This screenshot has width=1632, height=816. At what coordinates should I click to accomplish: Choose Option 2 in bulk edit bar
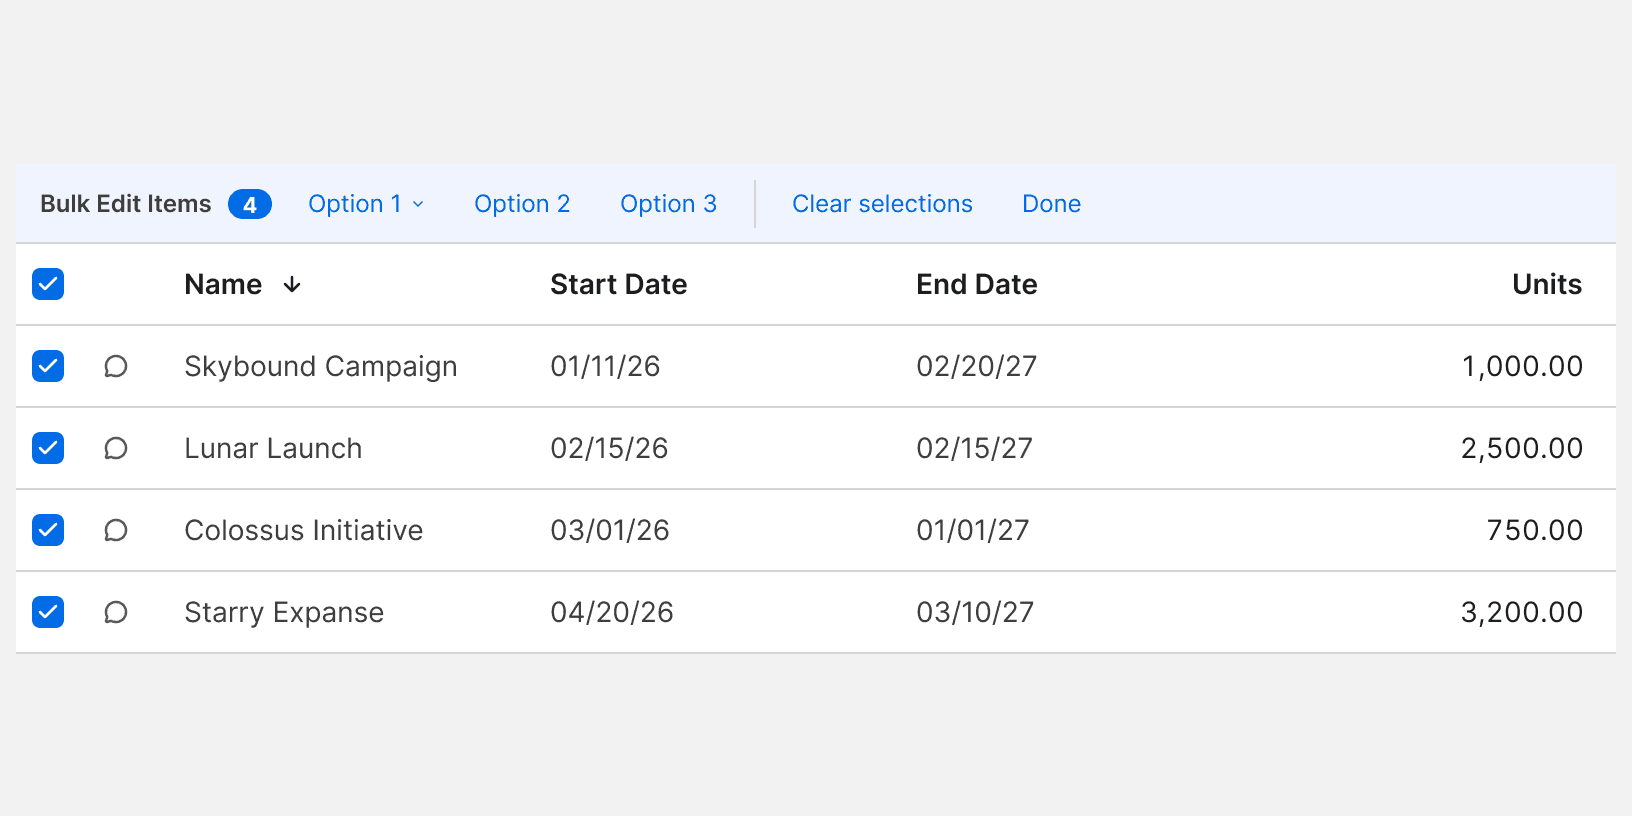[x=522, y=204]
